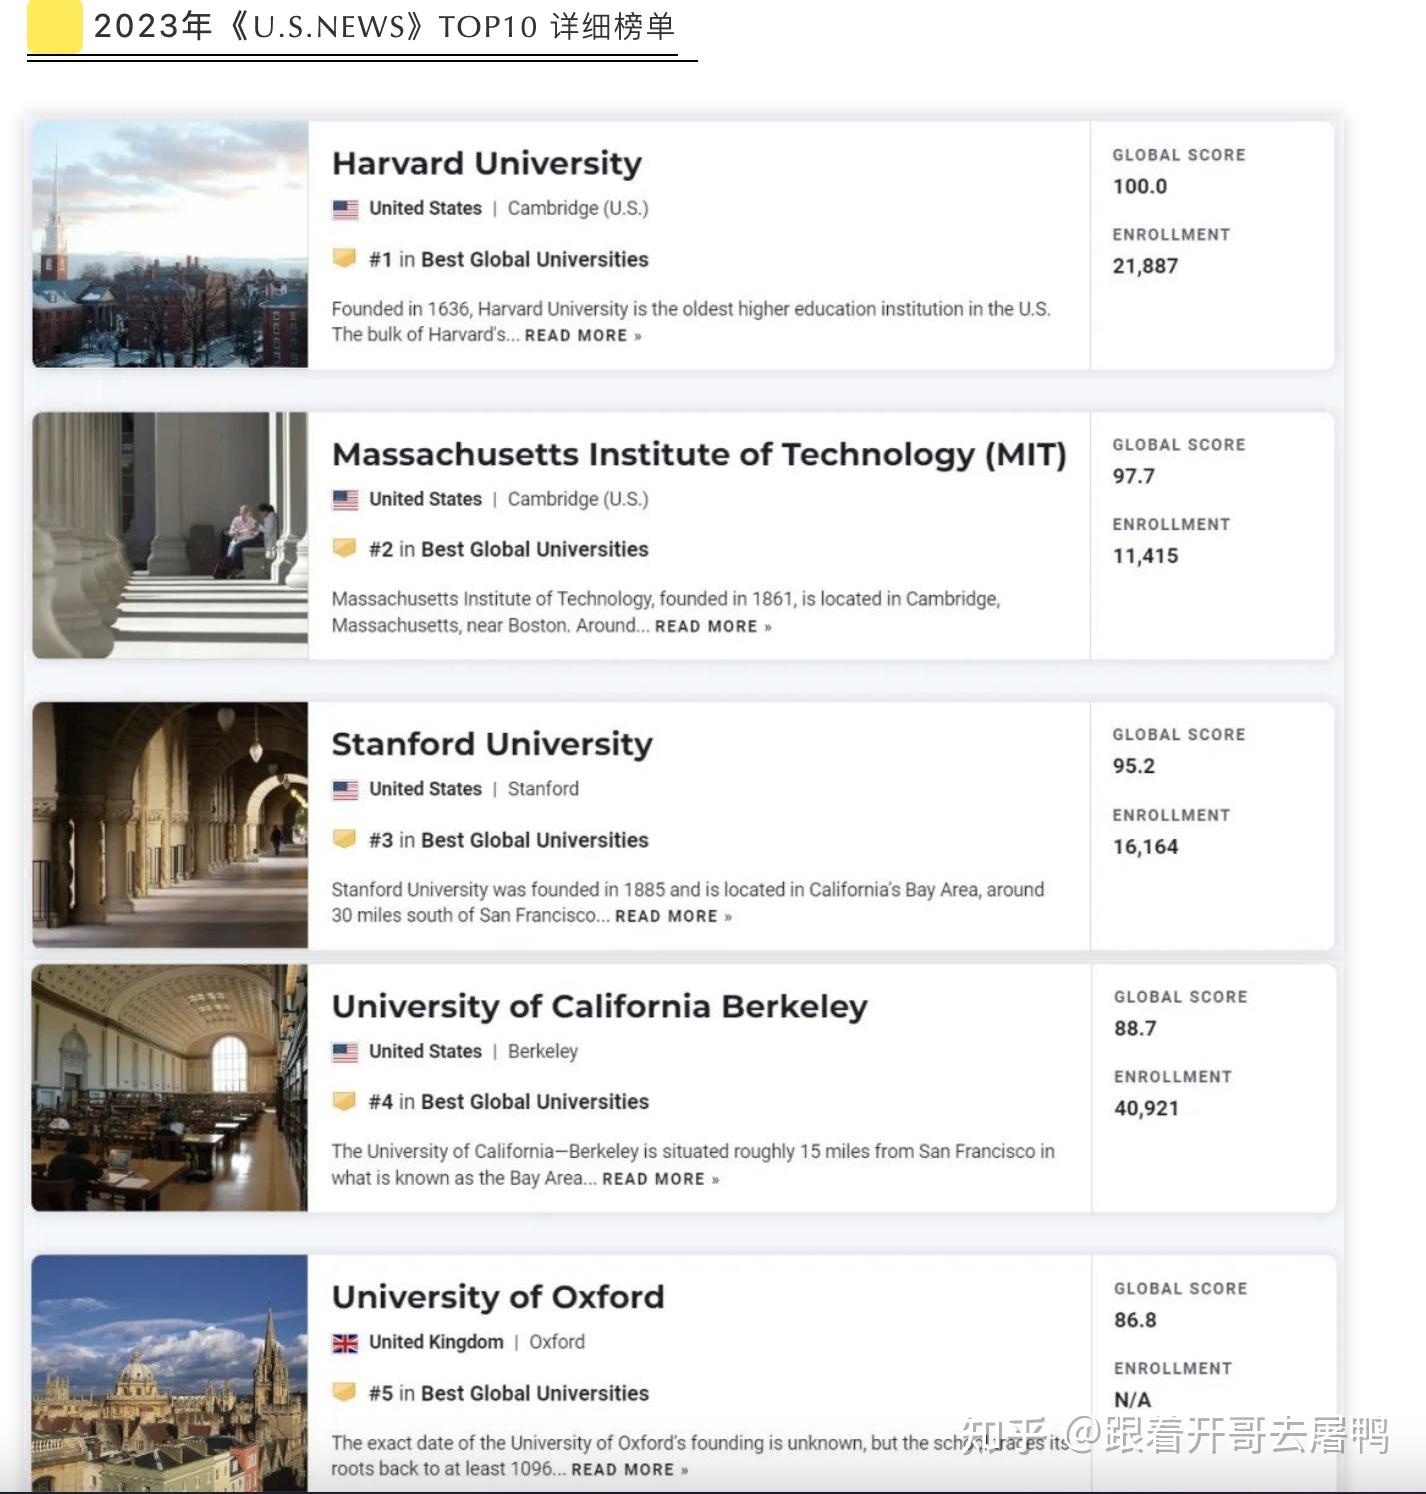This screenshot has width=1426, height=1494.
Task: Click the US flag icon under Stanford
Action: coord(345,789)
